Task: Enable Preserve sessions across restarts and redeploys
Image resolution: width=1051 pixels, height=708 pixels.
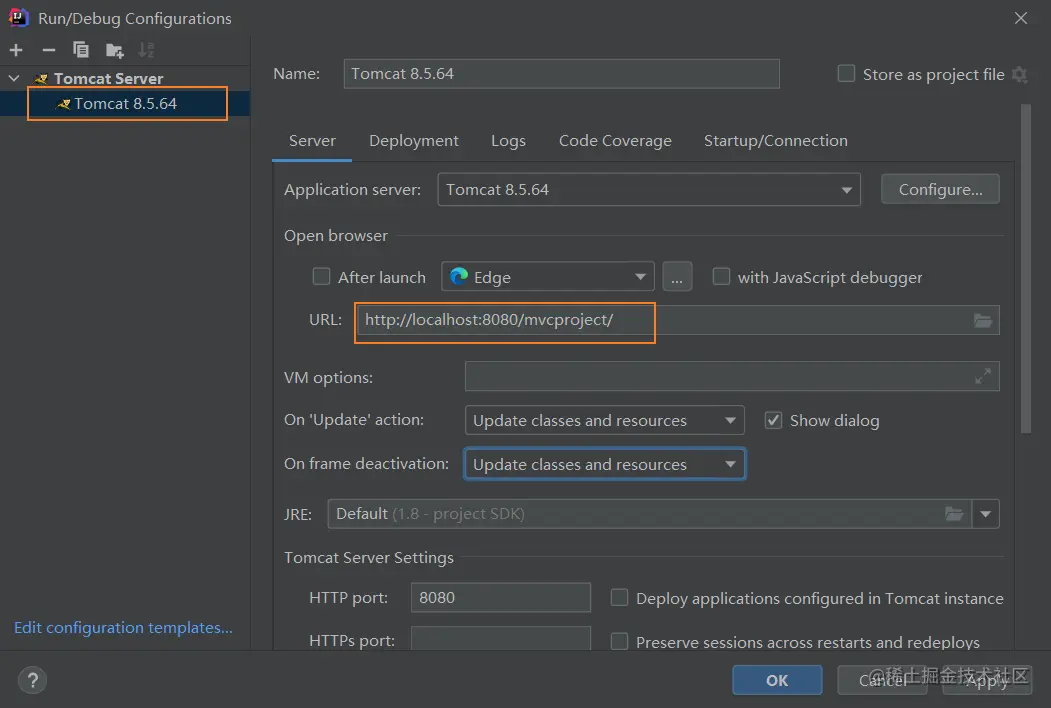Action: point(619,642)
